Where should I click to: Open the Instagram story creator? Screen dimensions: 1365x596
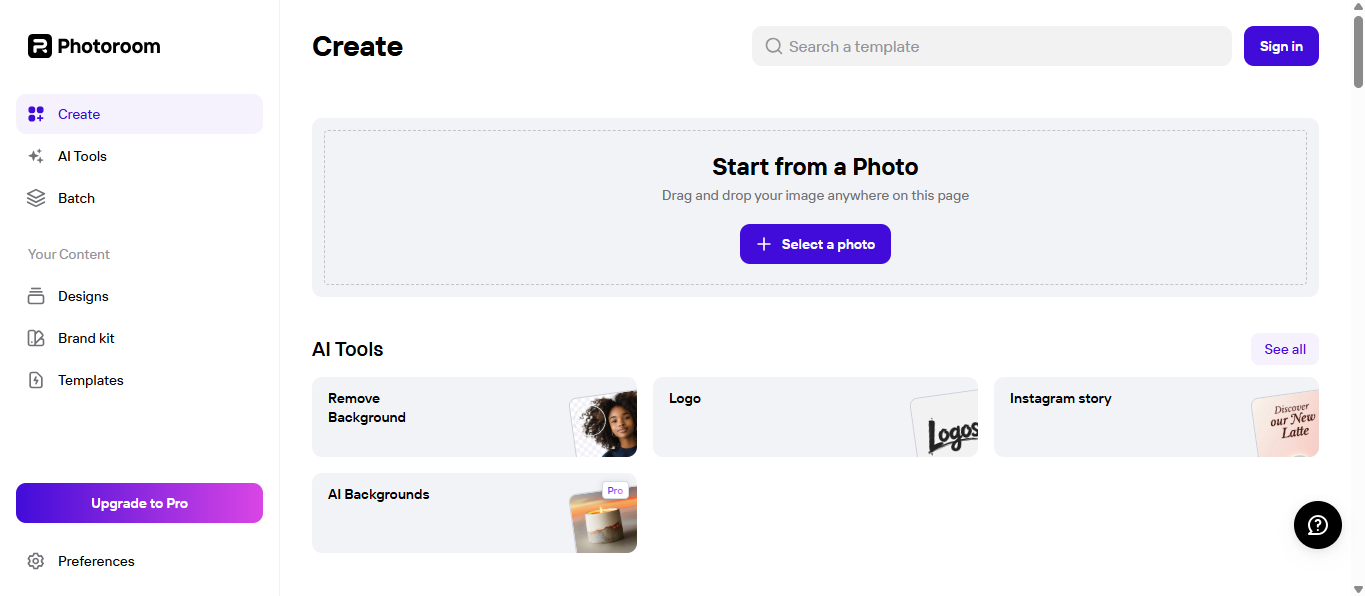click(x=1156, y=417)
